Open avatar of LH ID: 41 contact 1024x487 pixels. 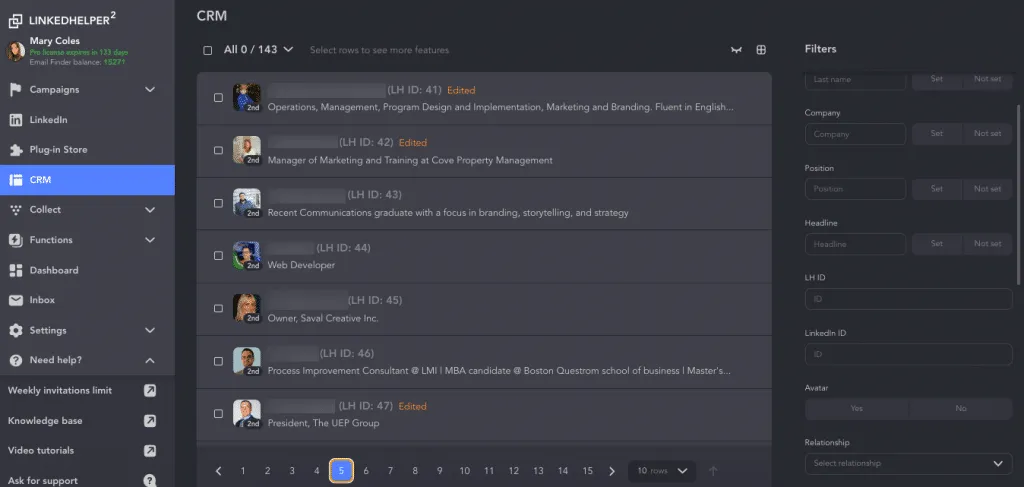tap(247, 97)
